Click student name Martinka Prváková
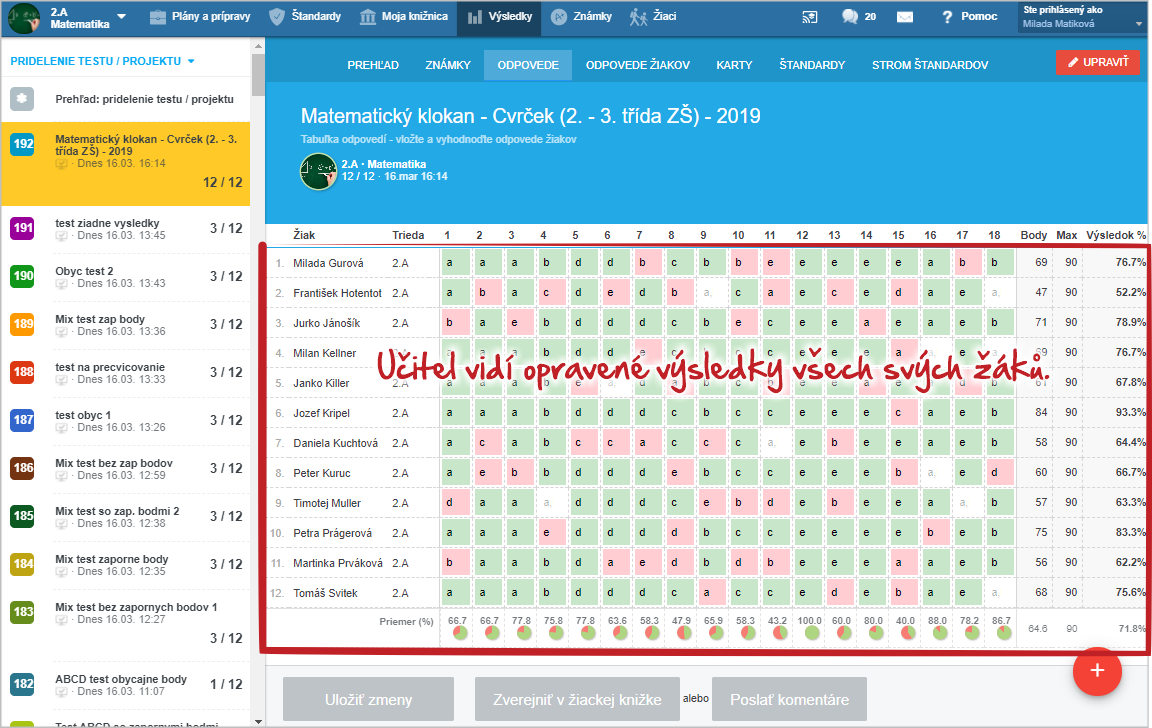Image resolution: width=1152 pixels, height=728 pixels. pyautogui.click(x=338, y=563)
